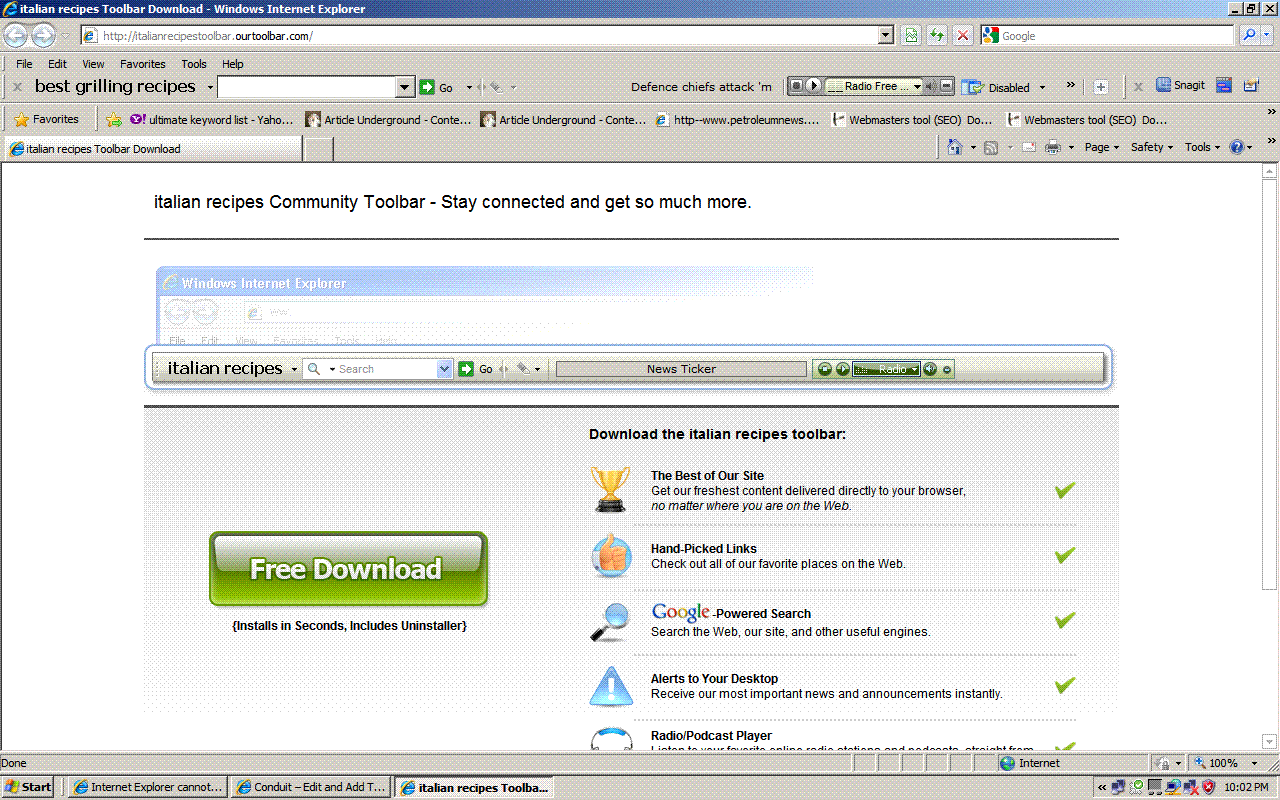Select the italian recipes Toolbar Download tab
Screen dimensions: 1280x800
pos(152,149)
